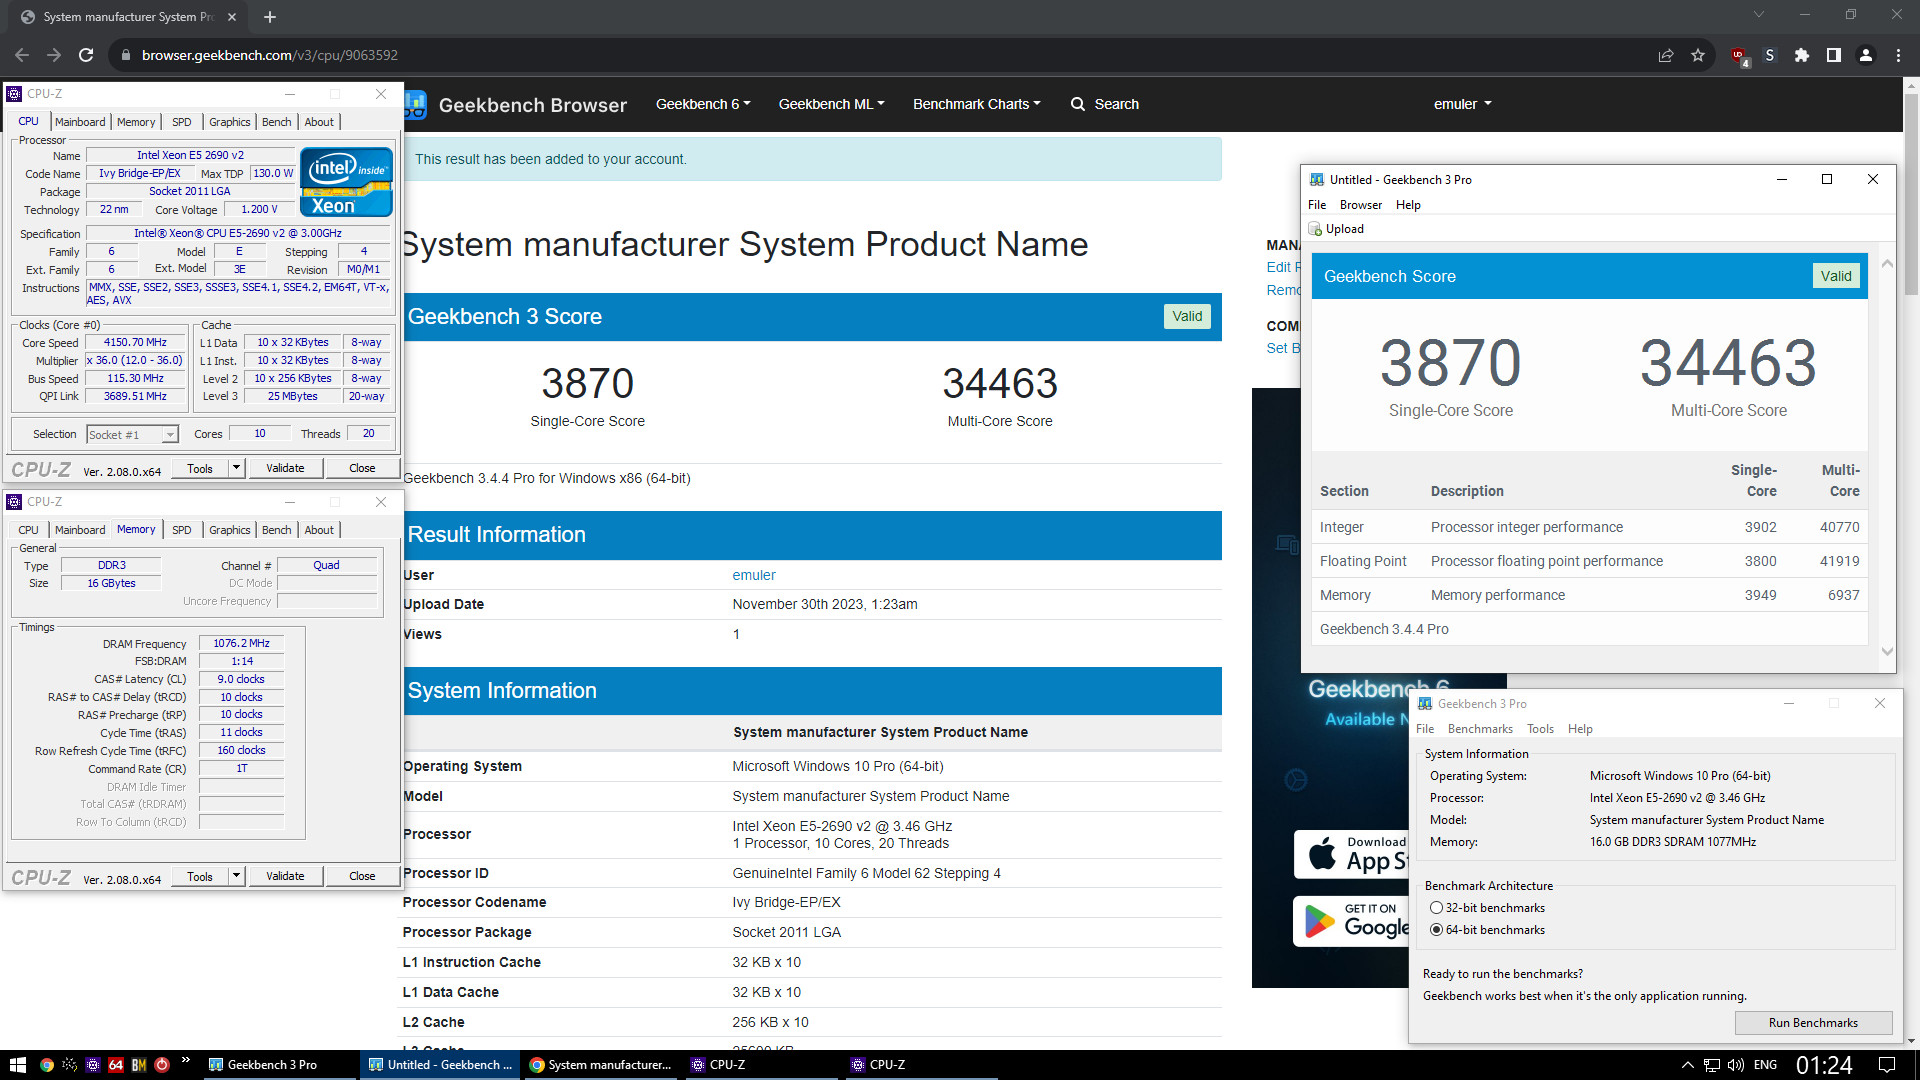Viewport: 1920px width, 1080px height.
Task: Open the uBlock Origin extension icon
Action: tap(1739, 56)
